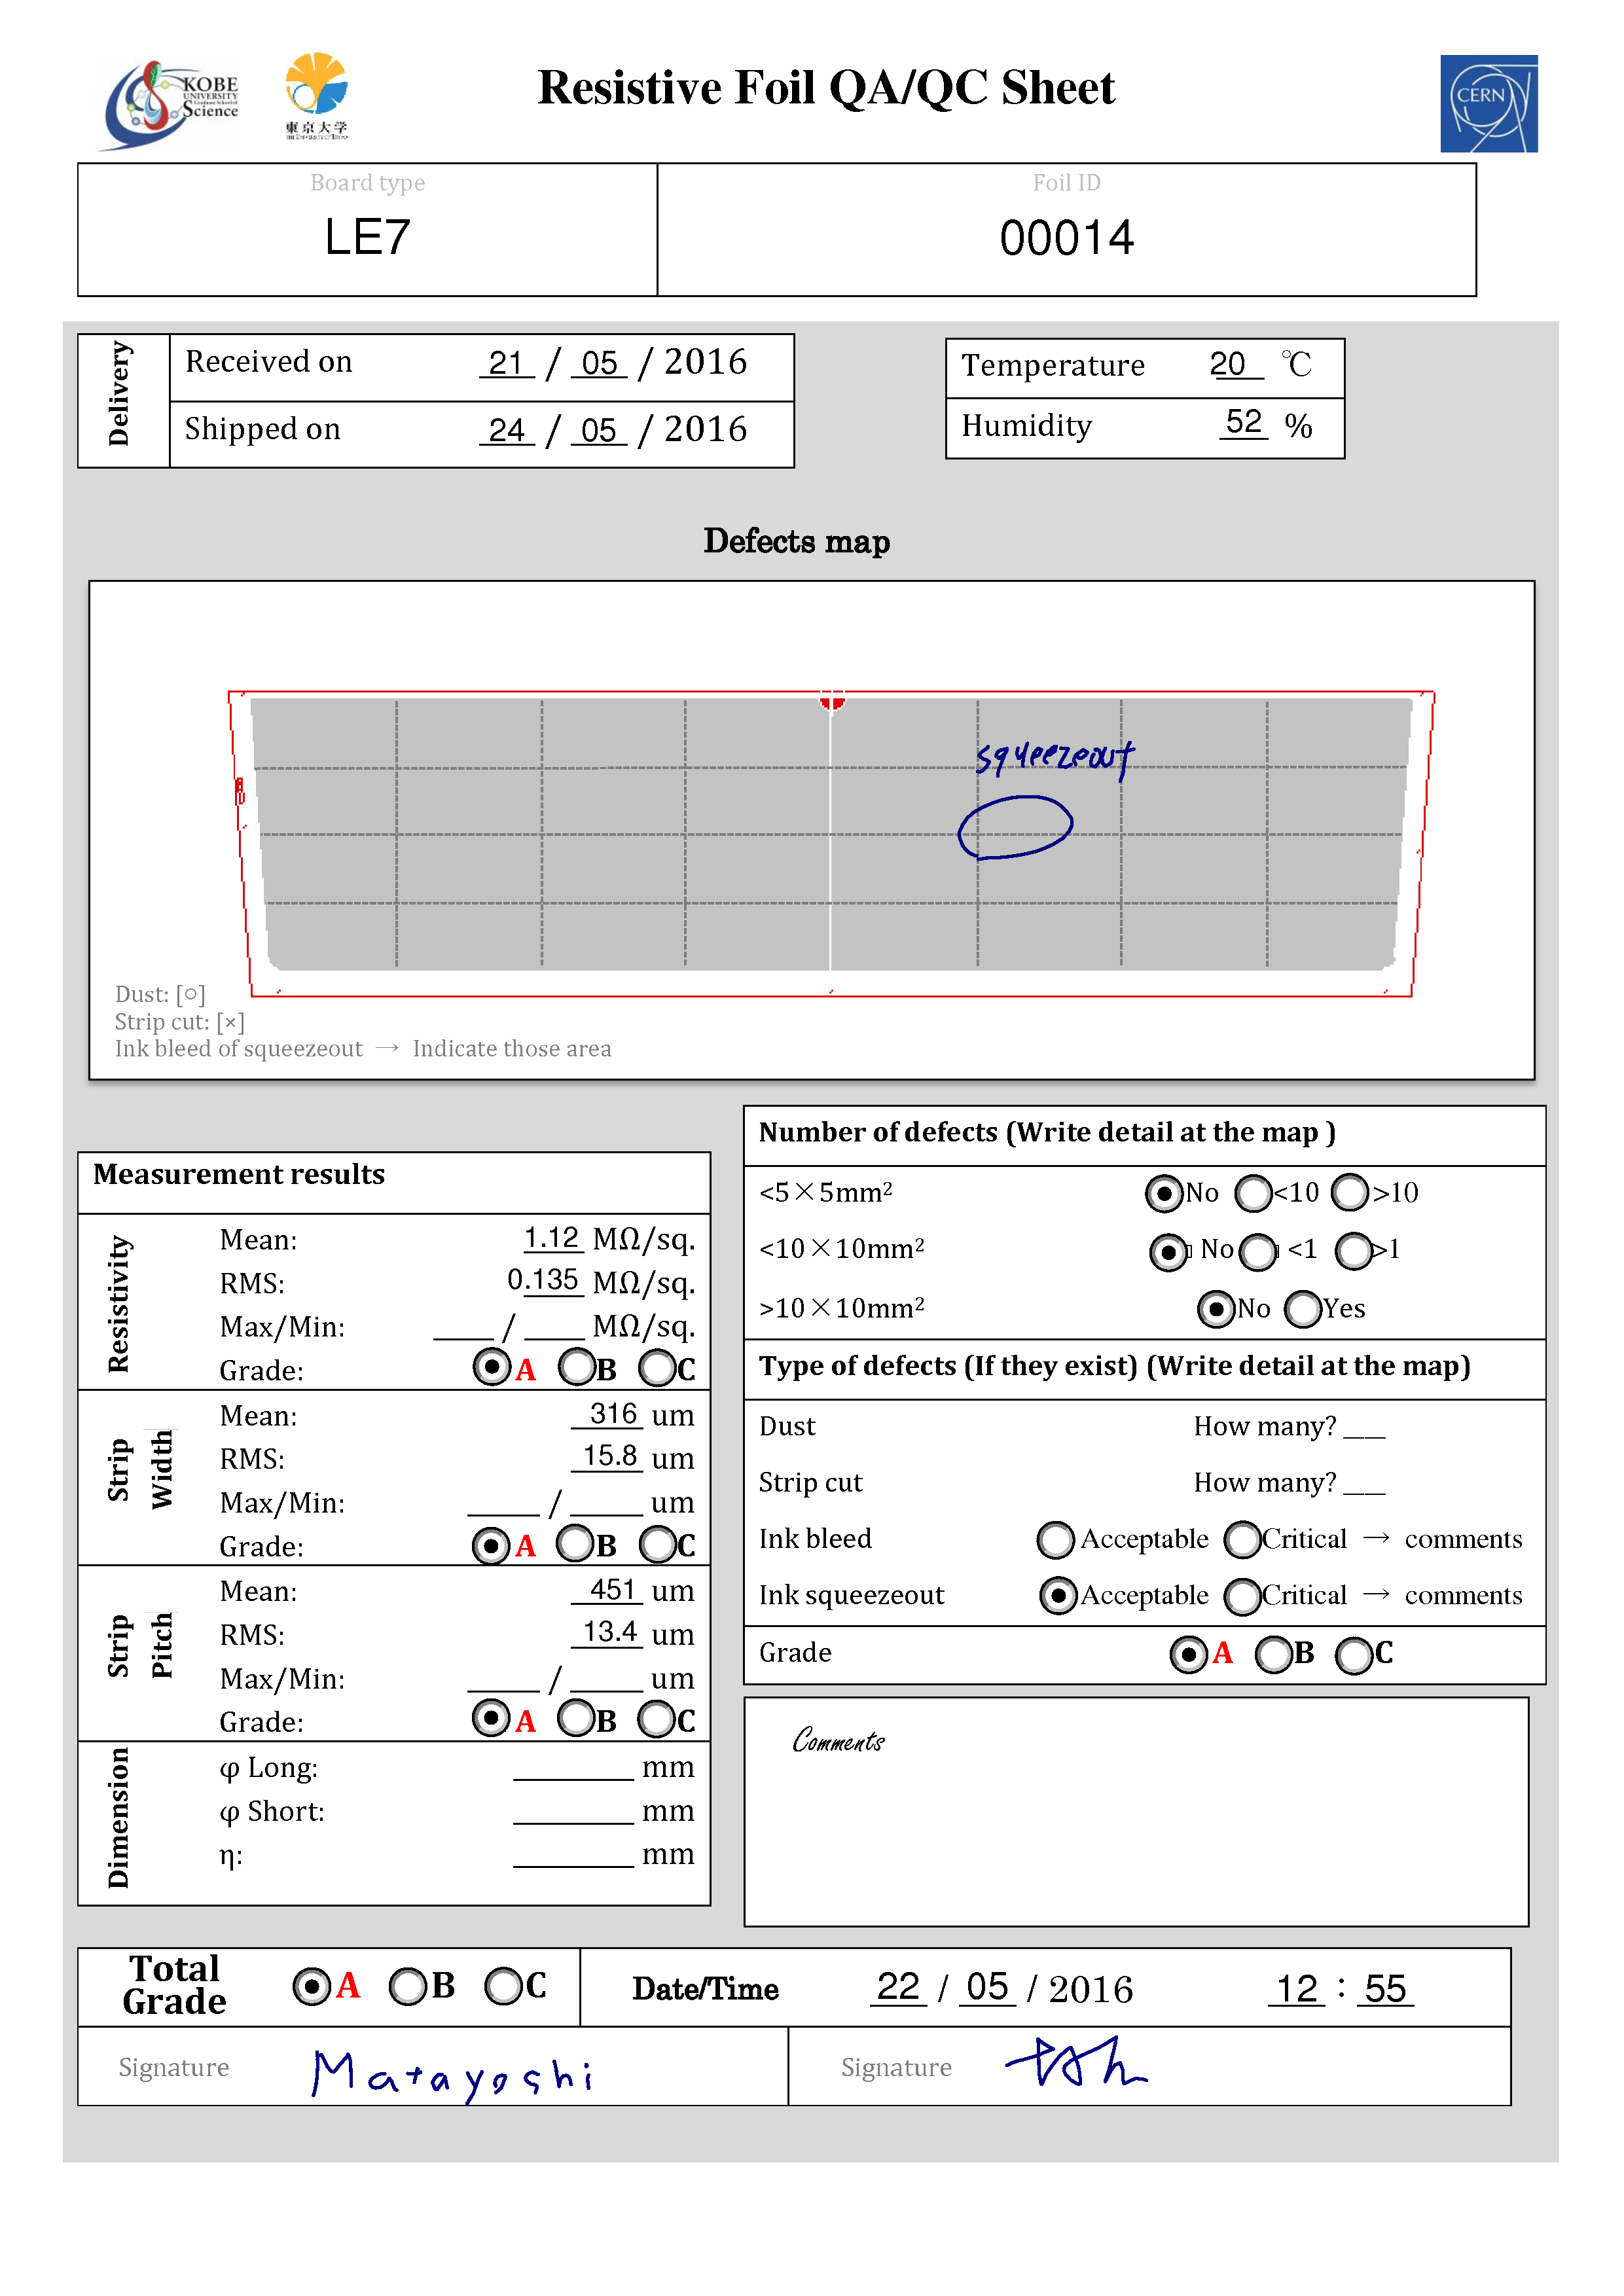Select Strip Width grade C radio button
This screenshot has width=1624, height=2296.
pos(658,1544)
